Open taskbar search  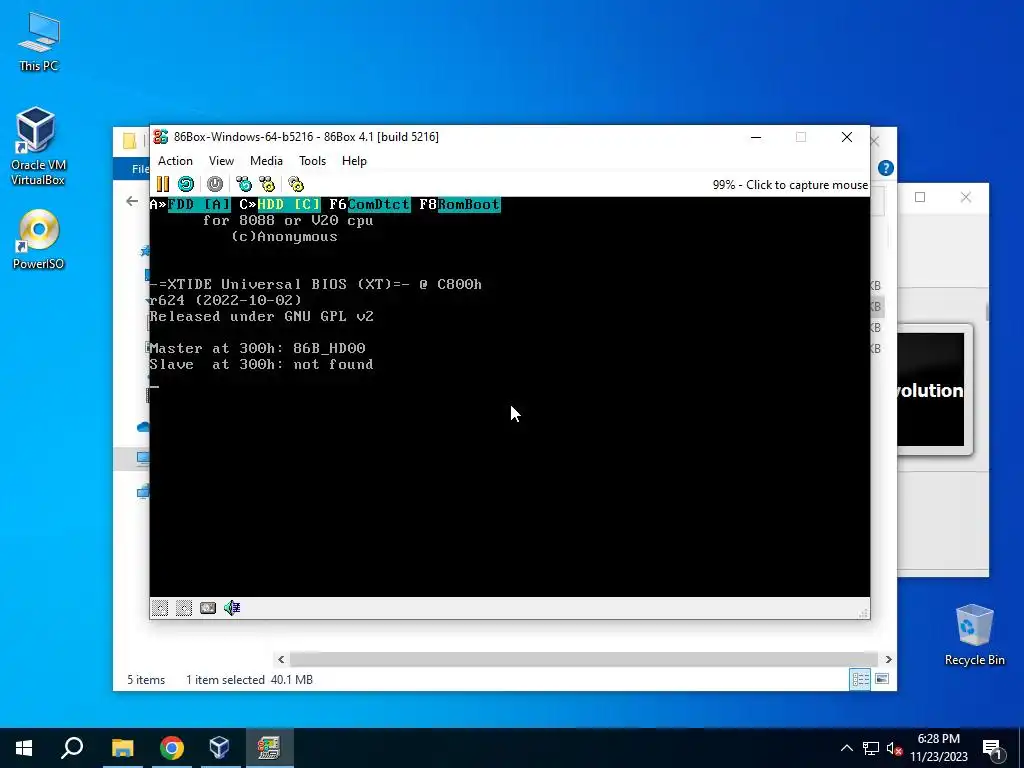coord(72,748)
